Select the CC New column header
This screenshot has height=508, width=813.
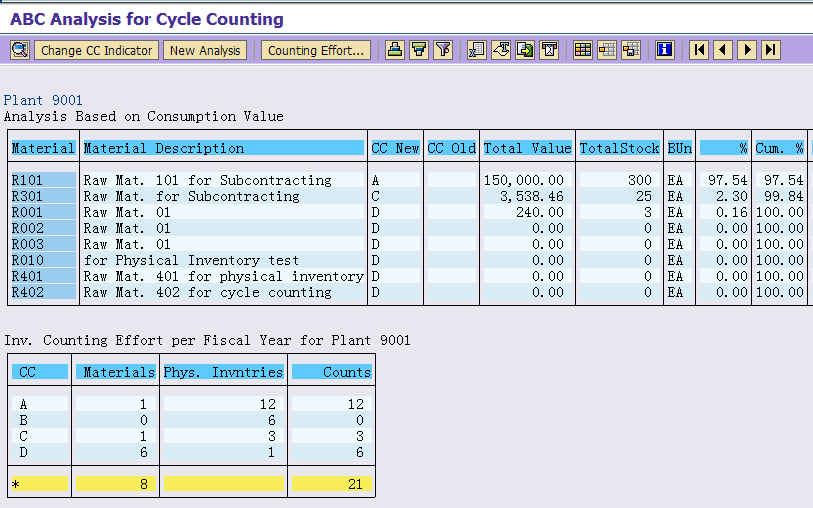(x=395, y=148)
